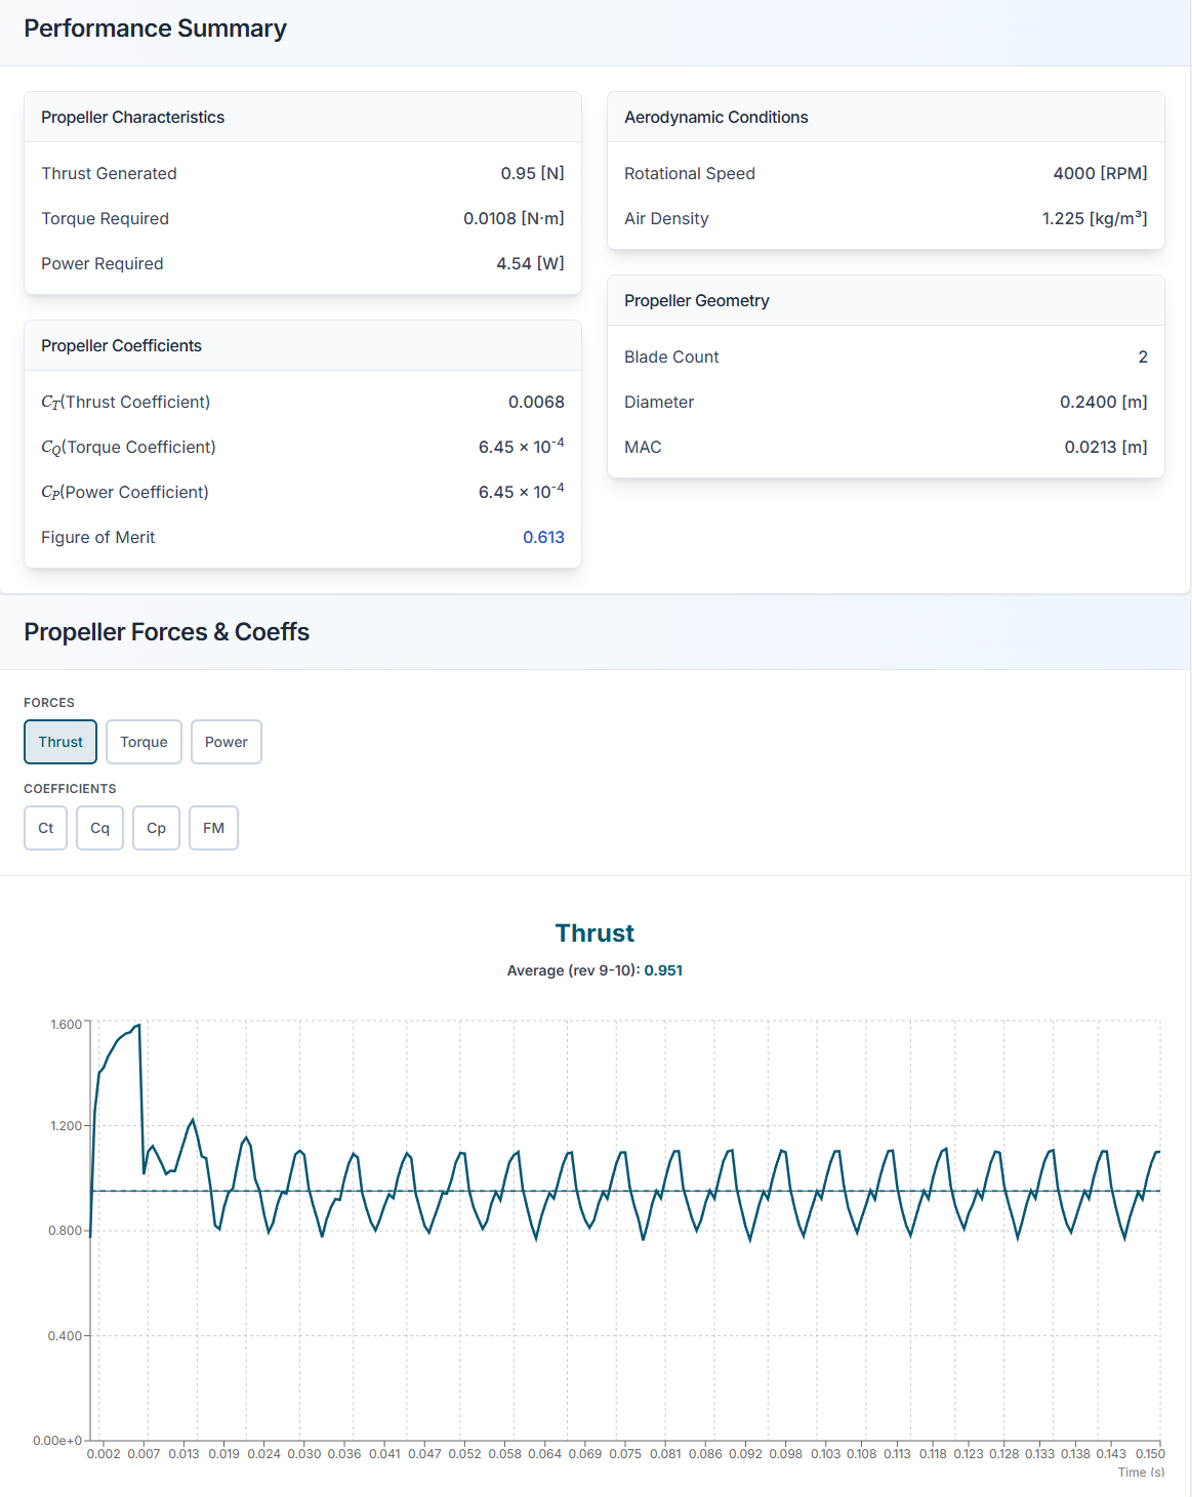Click the Aerodynamic Conditions card header

(x=716, y=117)
